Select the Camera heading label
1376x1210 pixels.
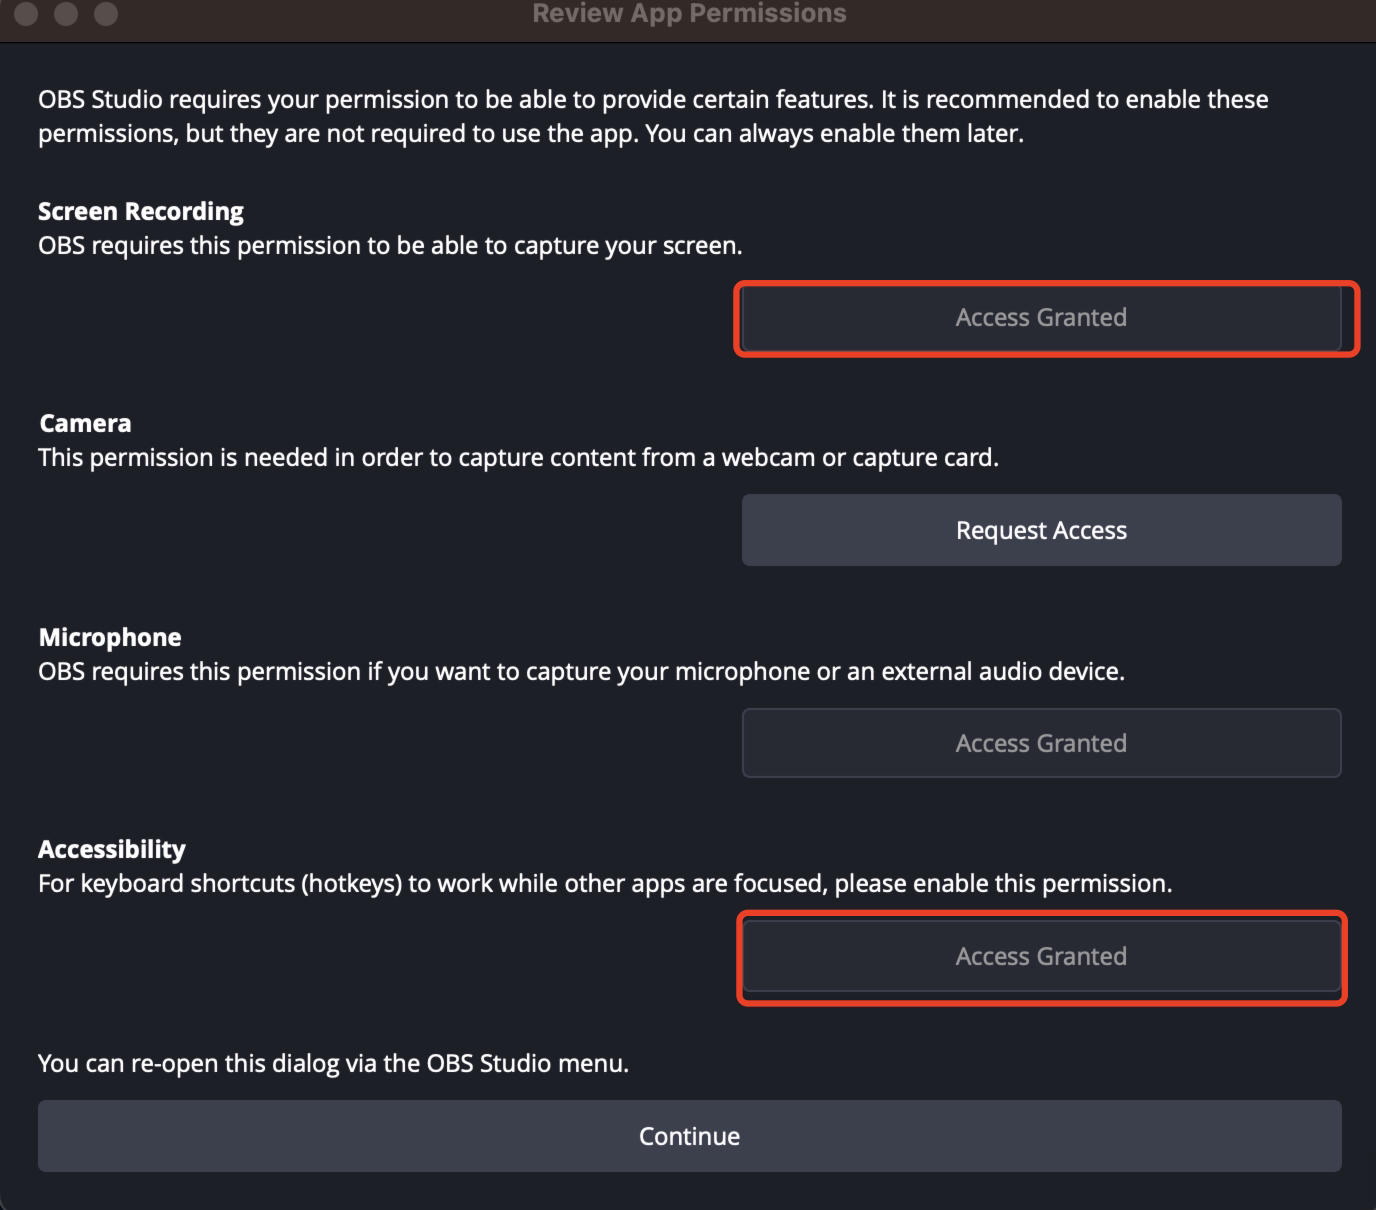tap(85, 423)
